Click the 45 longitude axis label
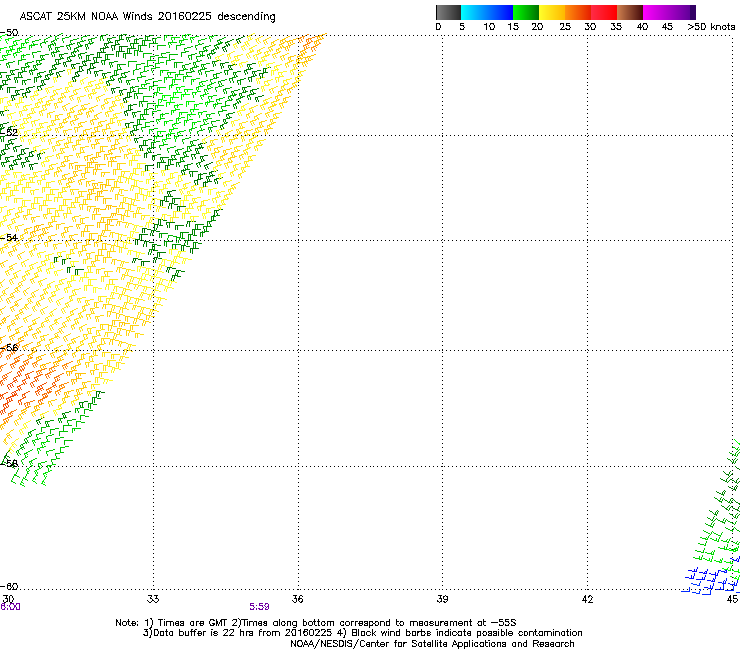740x650 pixels. point(732,599)
